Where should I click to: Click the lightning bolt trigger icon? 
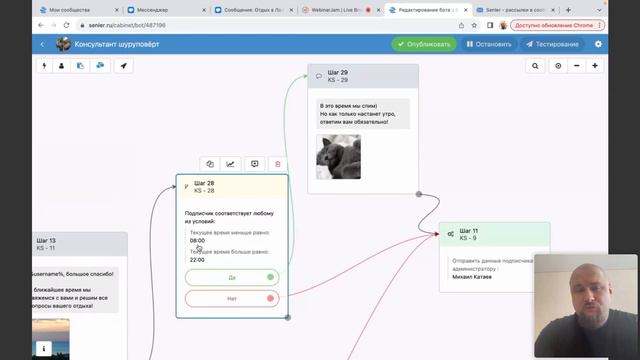click(44, 66)
